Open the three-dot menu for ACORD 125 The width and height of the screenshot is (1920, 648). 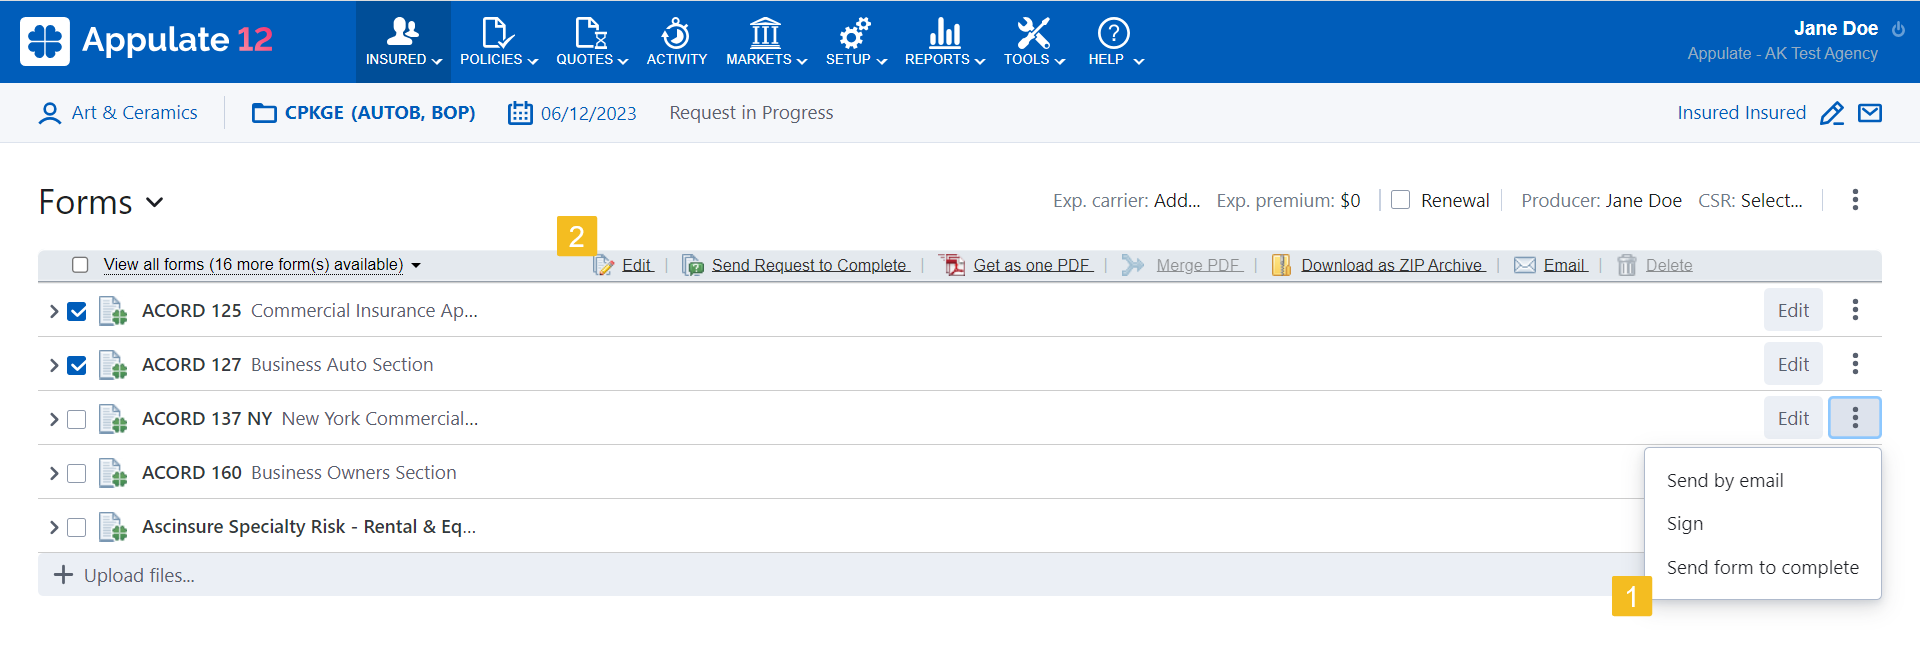point(1855,310)
